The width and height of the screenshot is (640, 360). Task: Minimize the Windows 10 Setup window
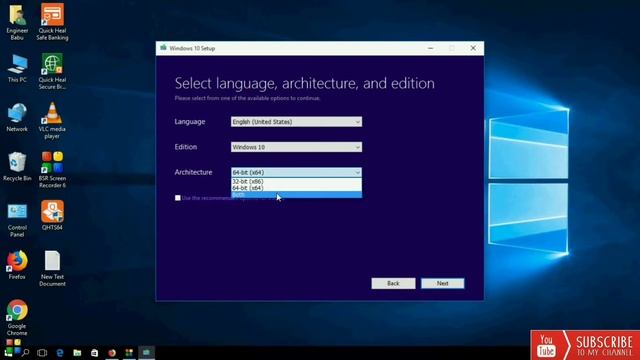point(430,48)
